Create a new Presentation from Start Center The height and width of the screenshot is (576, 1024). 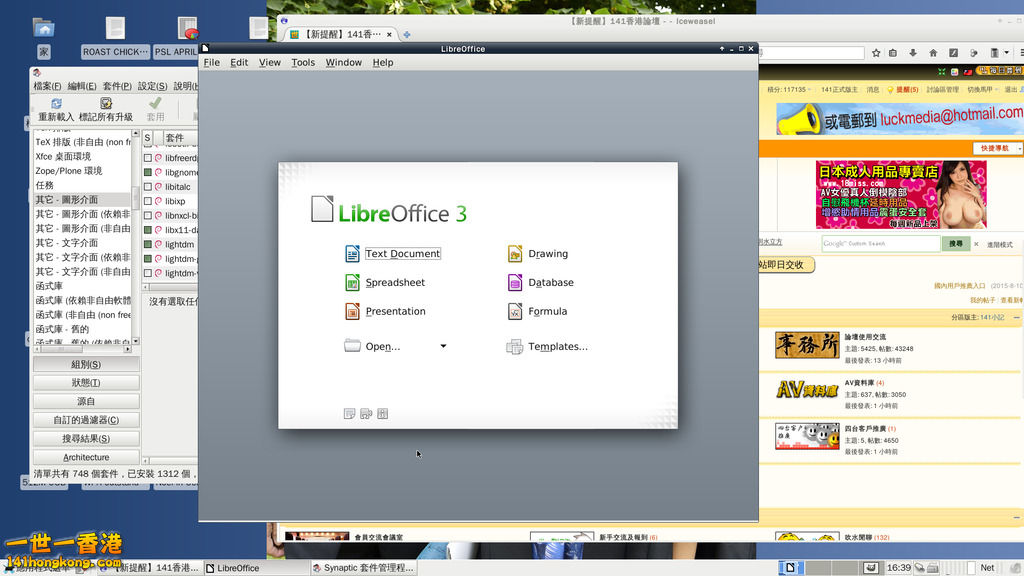click(385, 311)
